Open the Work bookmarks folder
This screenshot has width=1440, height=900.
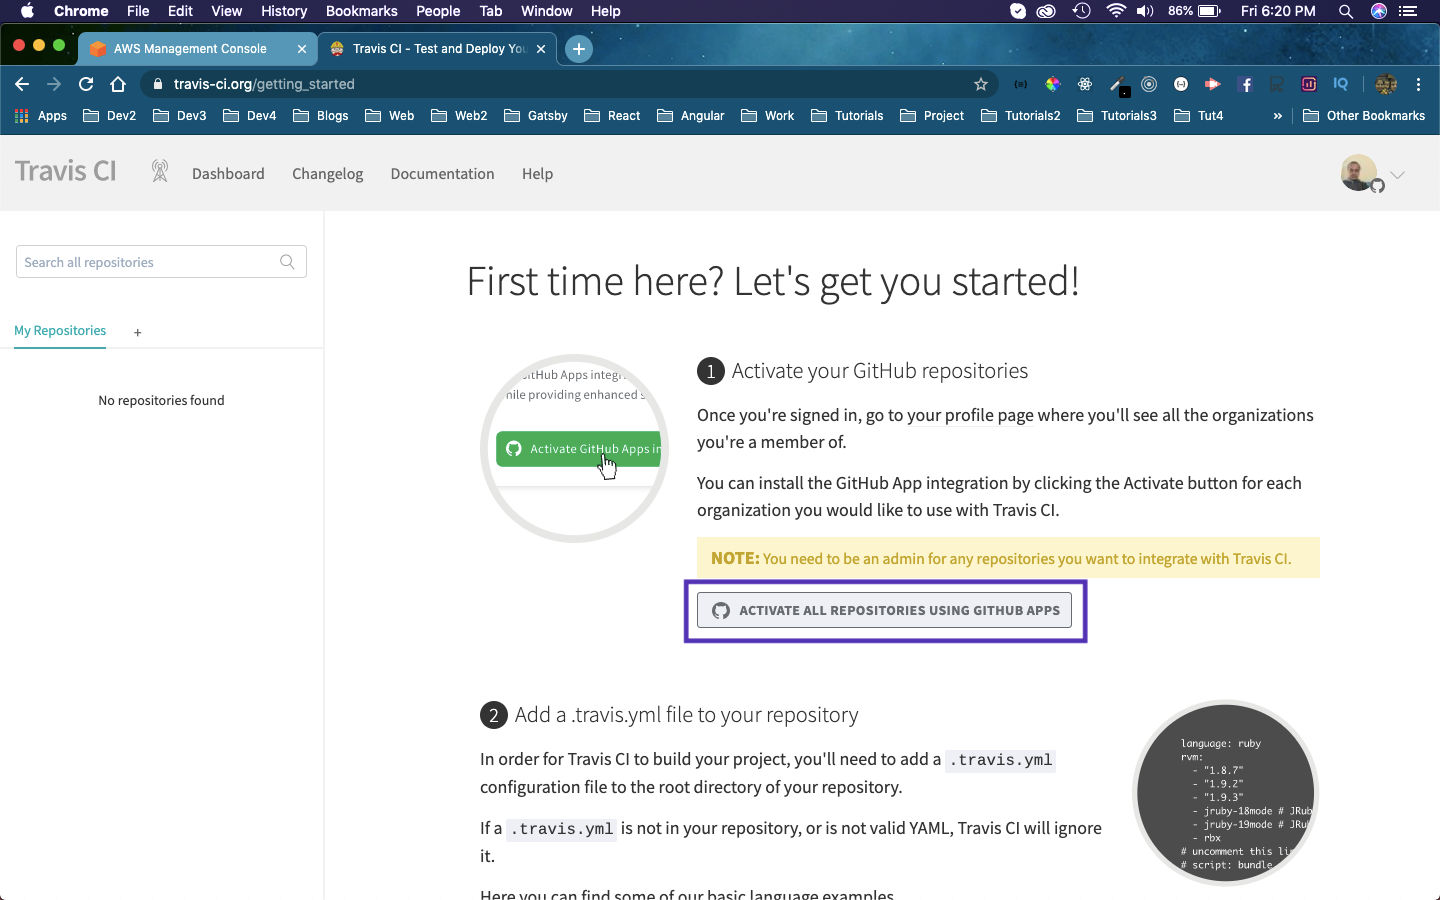[768, 116]
